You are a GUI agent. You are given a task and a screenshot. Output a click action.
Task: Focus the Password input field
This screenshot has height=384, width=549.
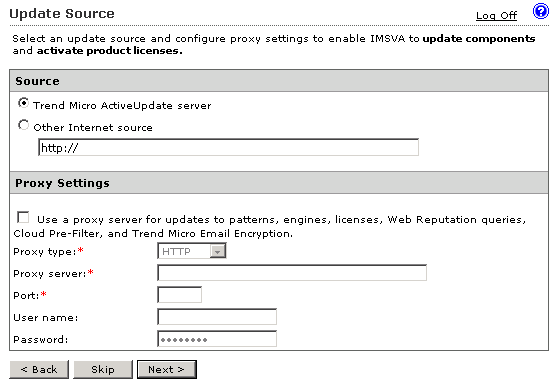(x=217, y=339)
